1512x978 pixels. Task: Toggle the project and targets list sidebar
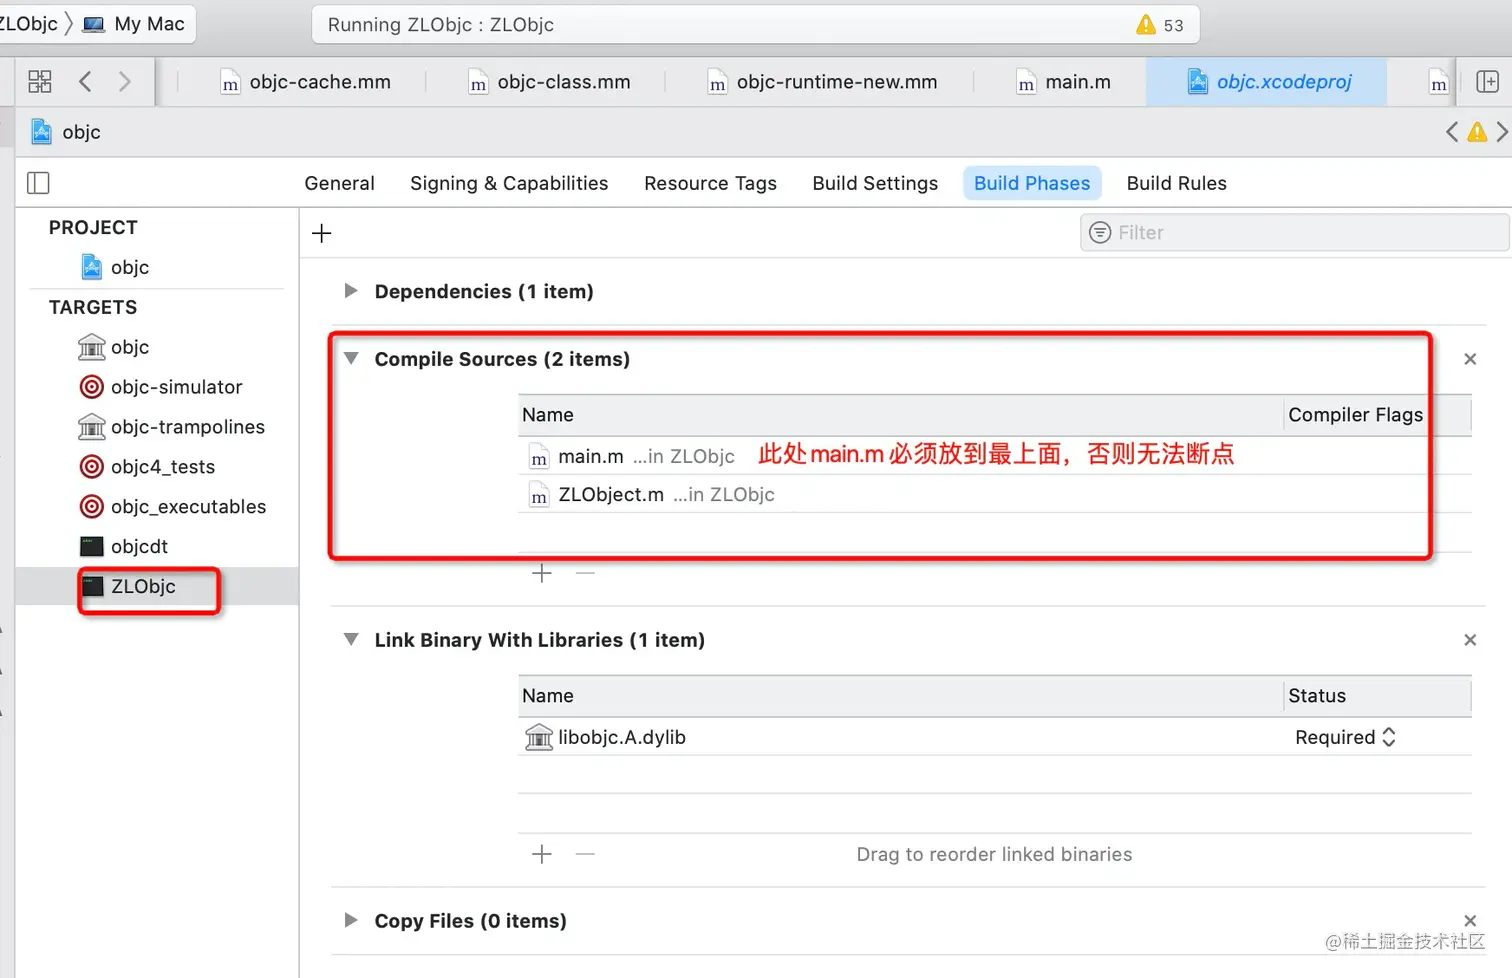pos(38,183)
